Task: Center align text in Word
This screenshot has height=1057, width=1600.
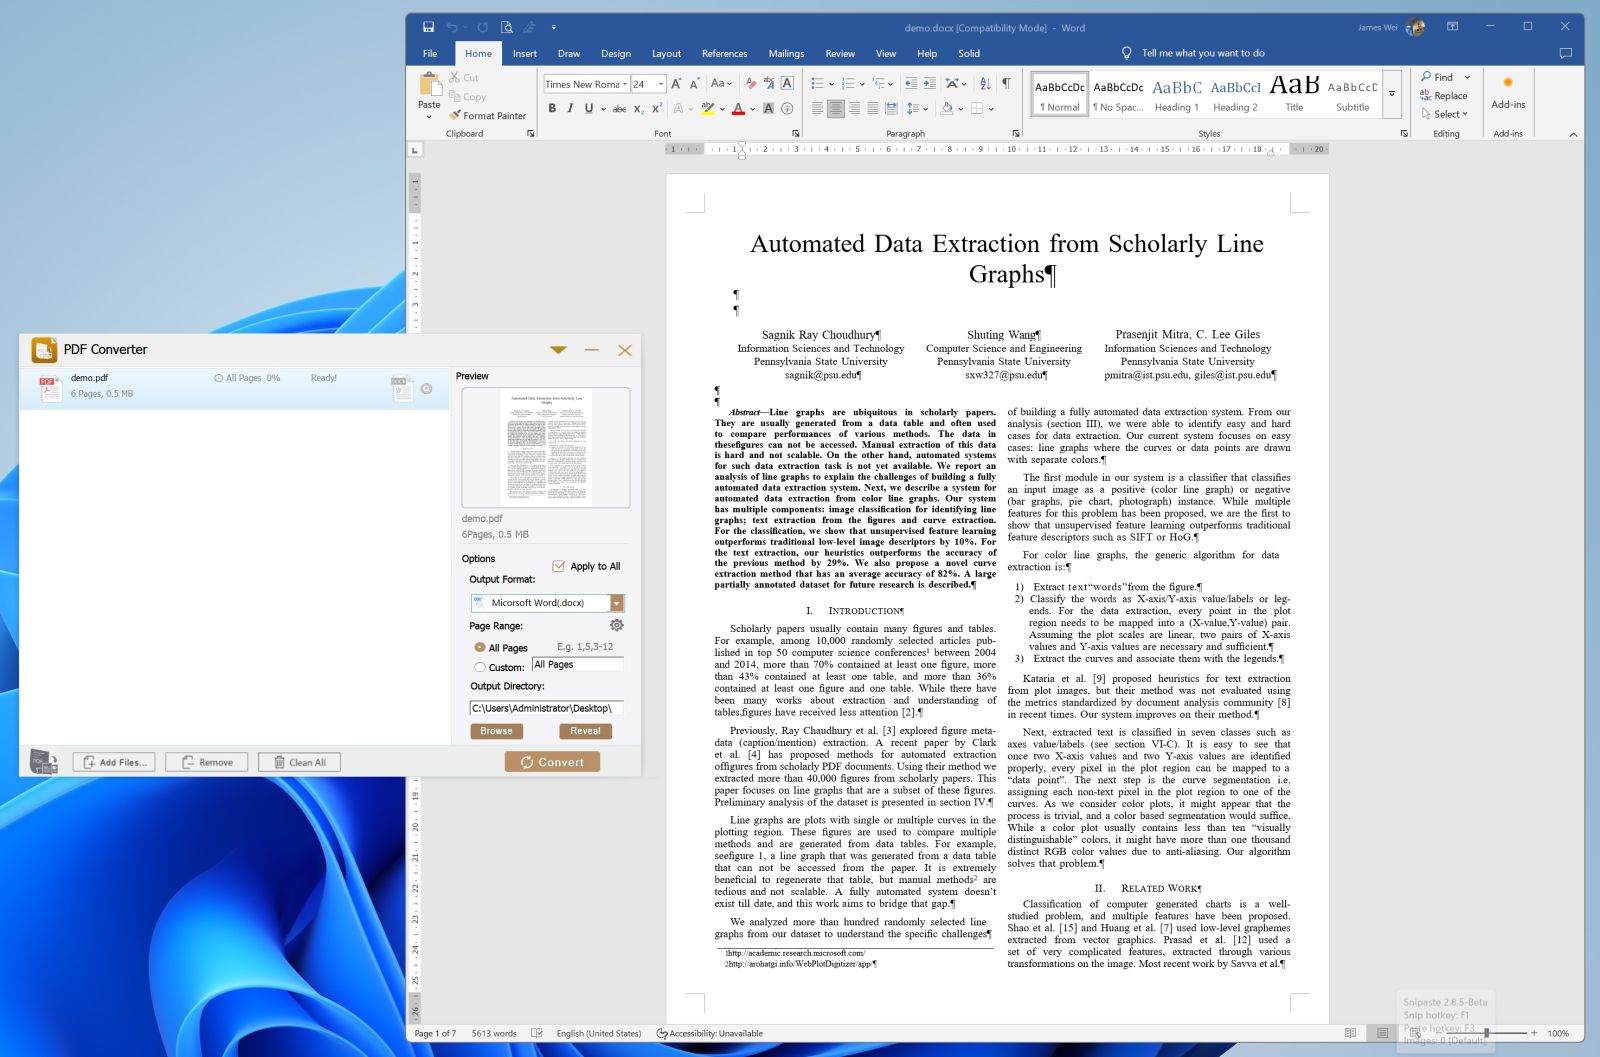Action: pos(836,108)
